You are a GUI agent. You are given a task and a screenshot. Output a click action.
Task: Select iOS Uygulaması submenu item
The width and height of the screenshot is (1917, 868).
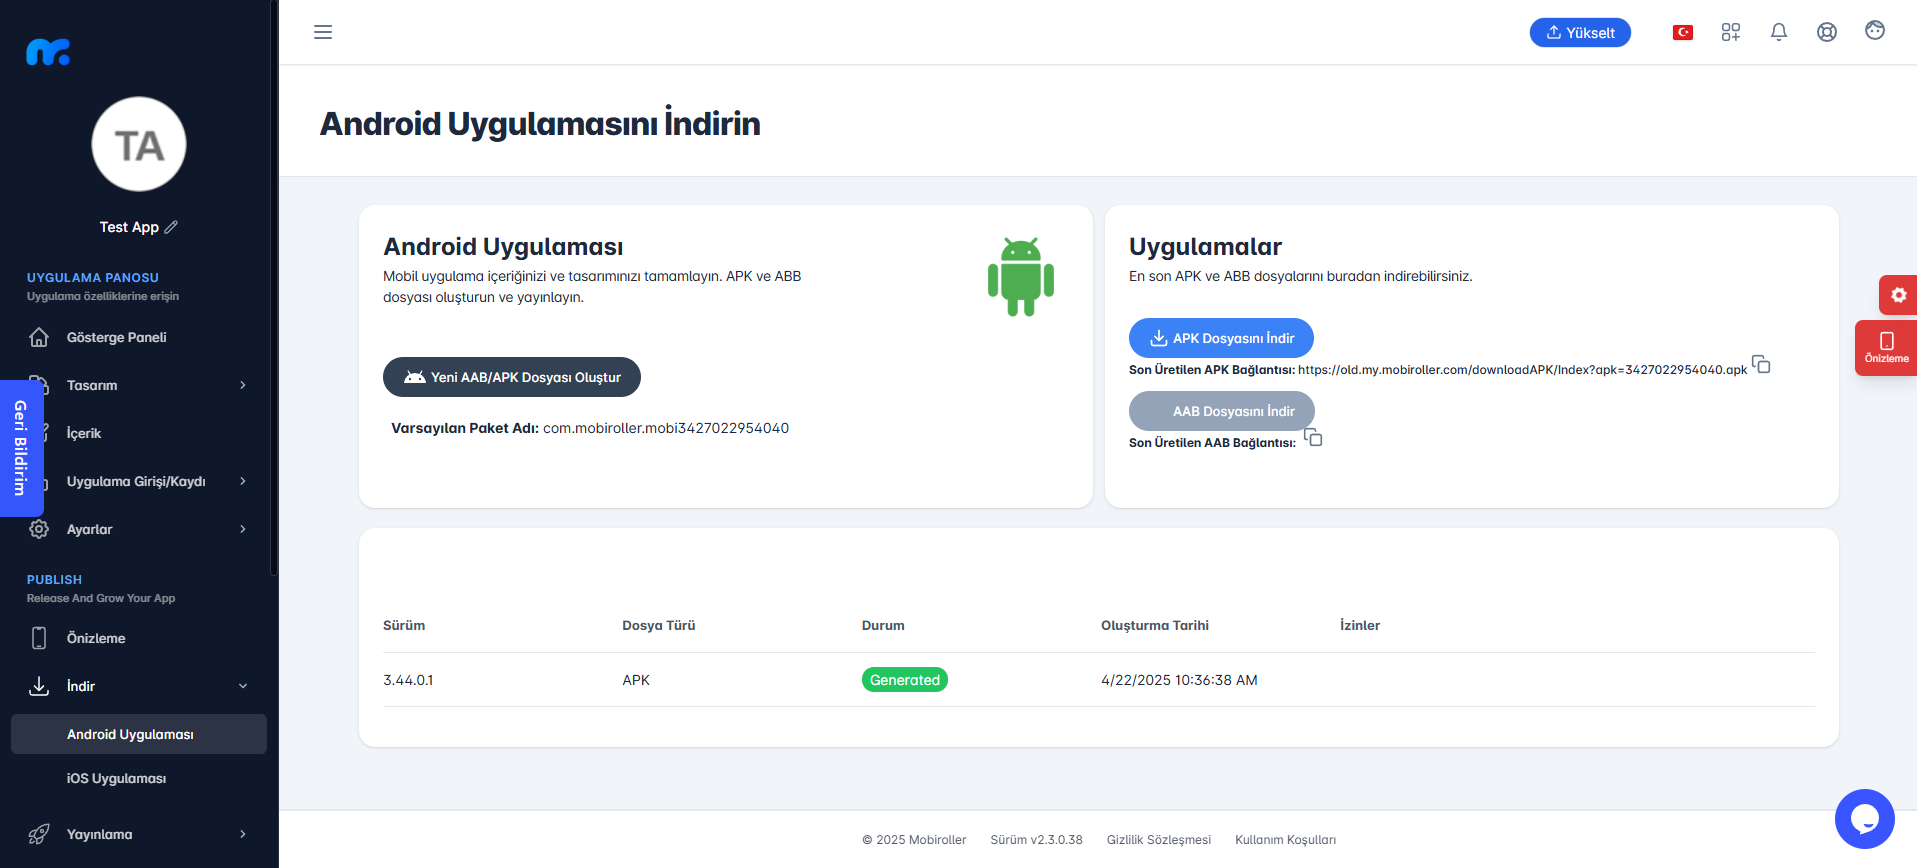coord(139,778)
